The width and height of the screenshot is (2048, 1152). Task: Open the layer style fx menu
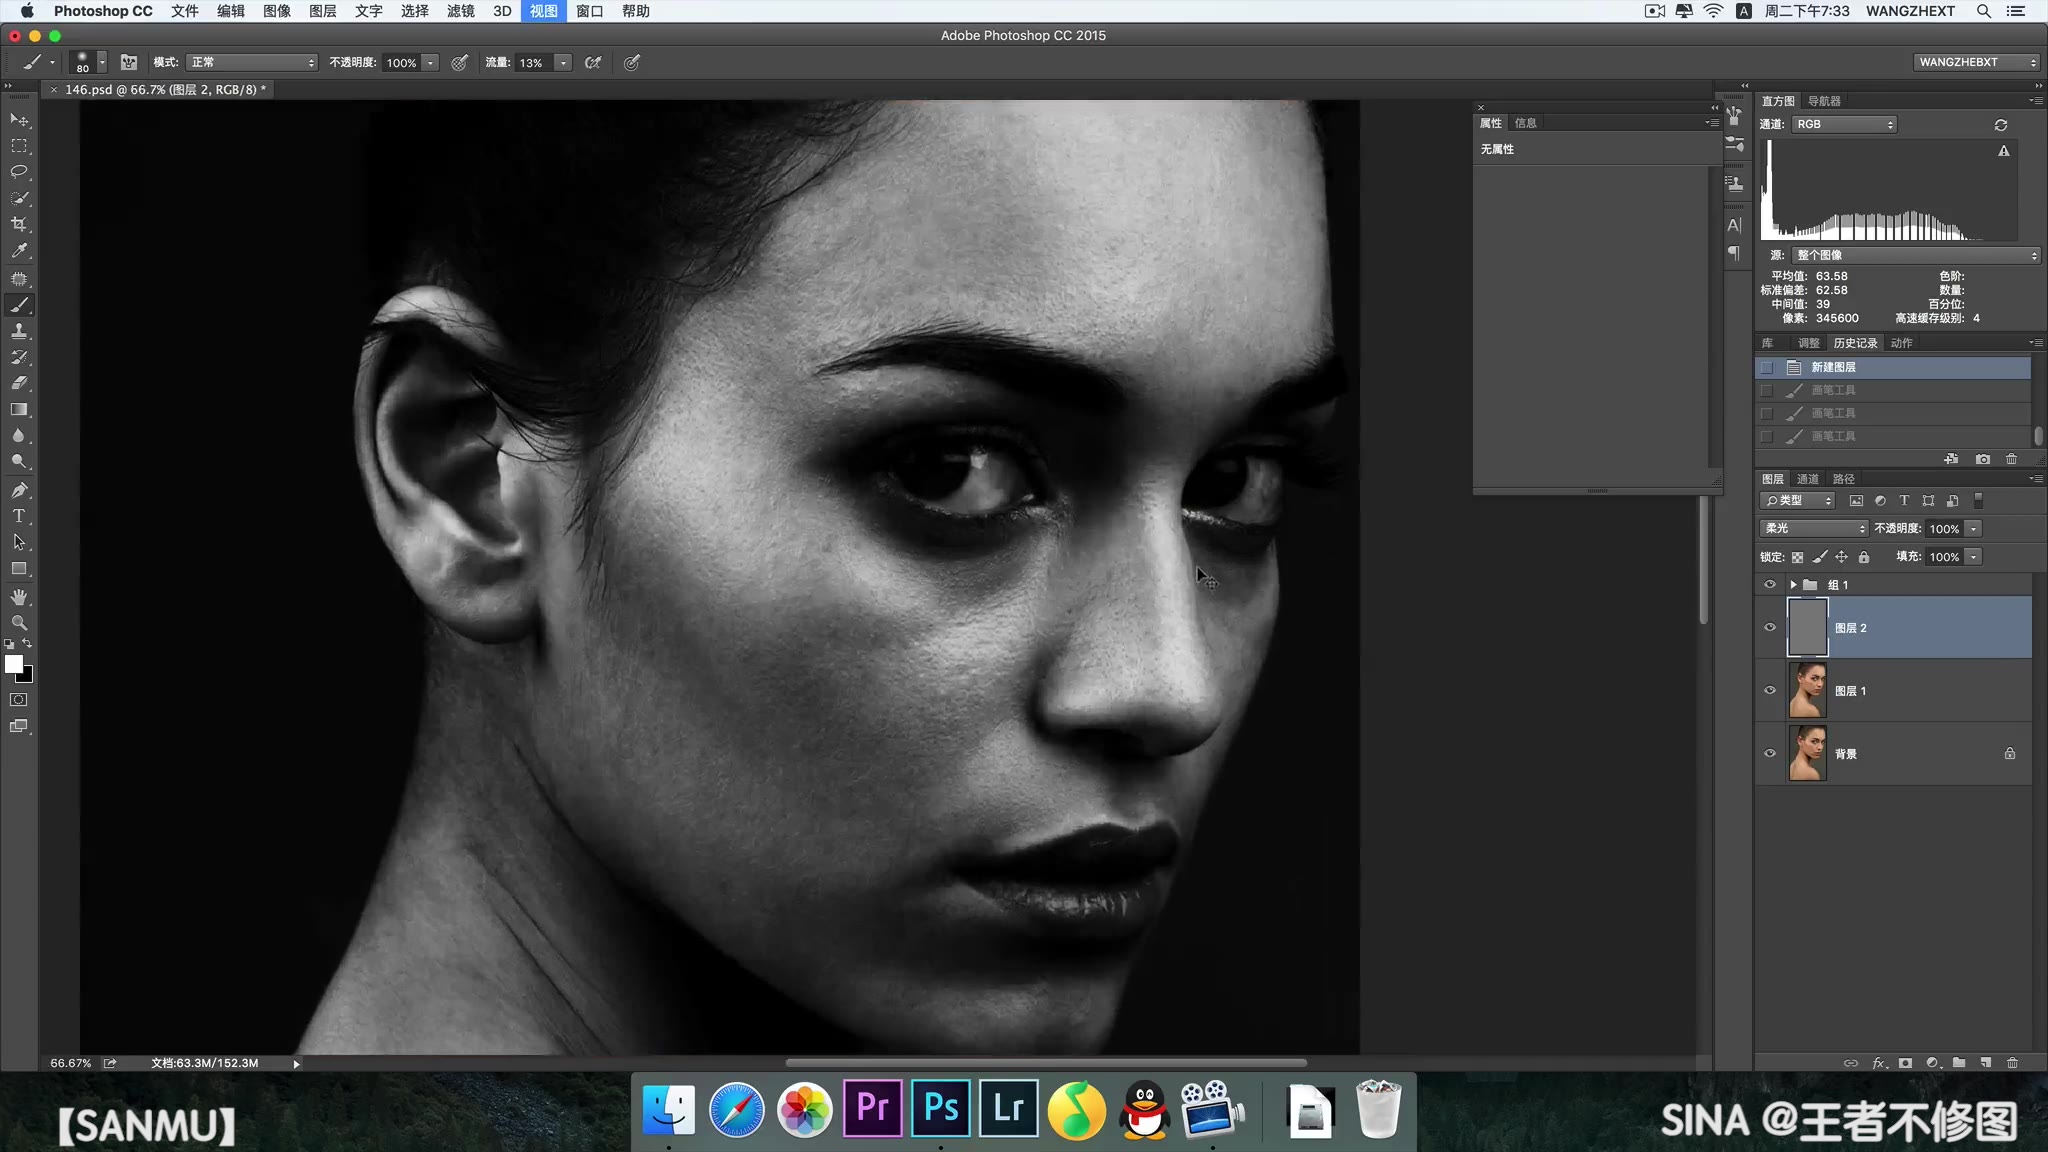pyautogui.click(x=1879, y=1063)
